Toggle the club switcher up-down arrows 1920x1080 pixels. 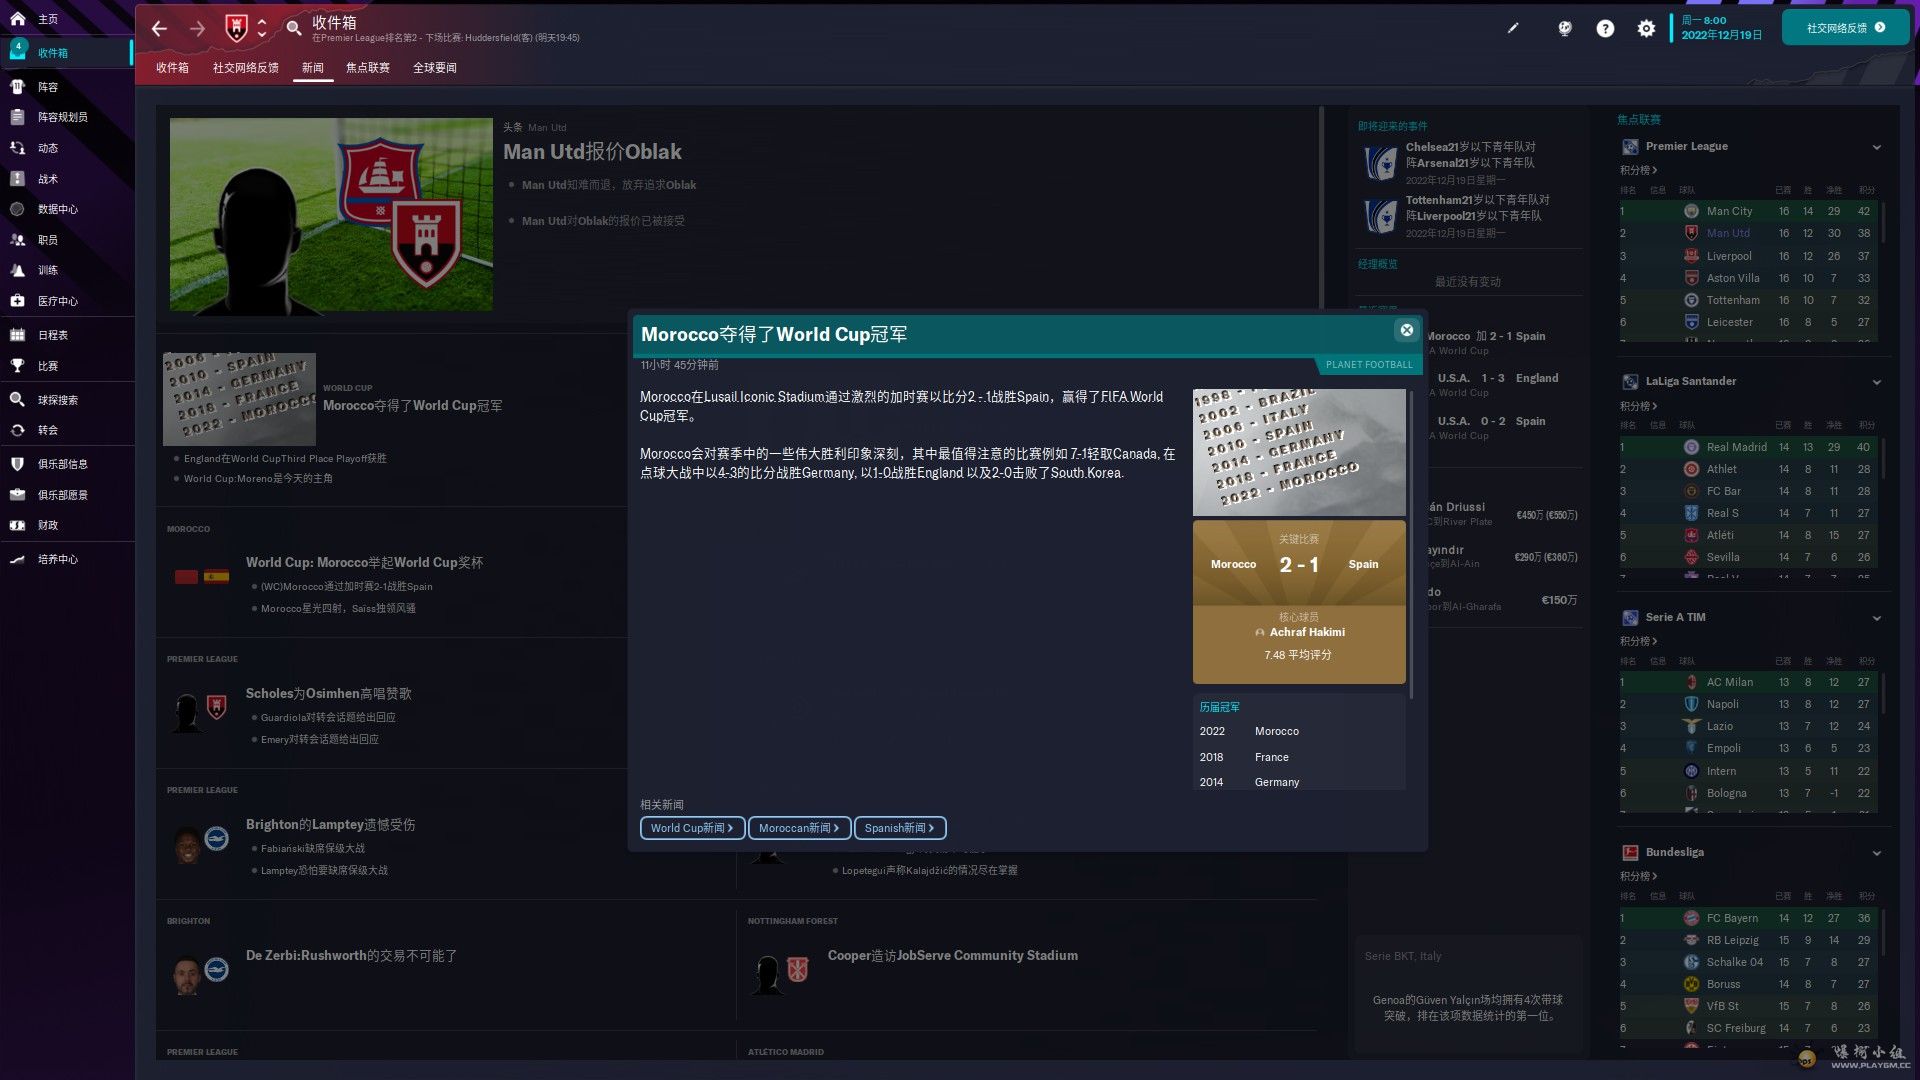262,28
